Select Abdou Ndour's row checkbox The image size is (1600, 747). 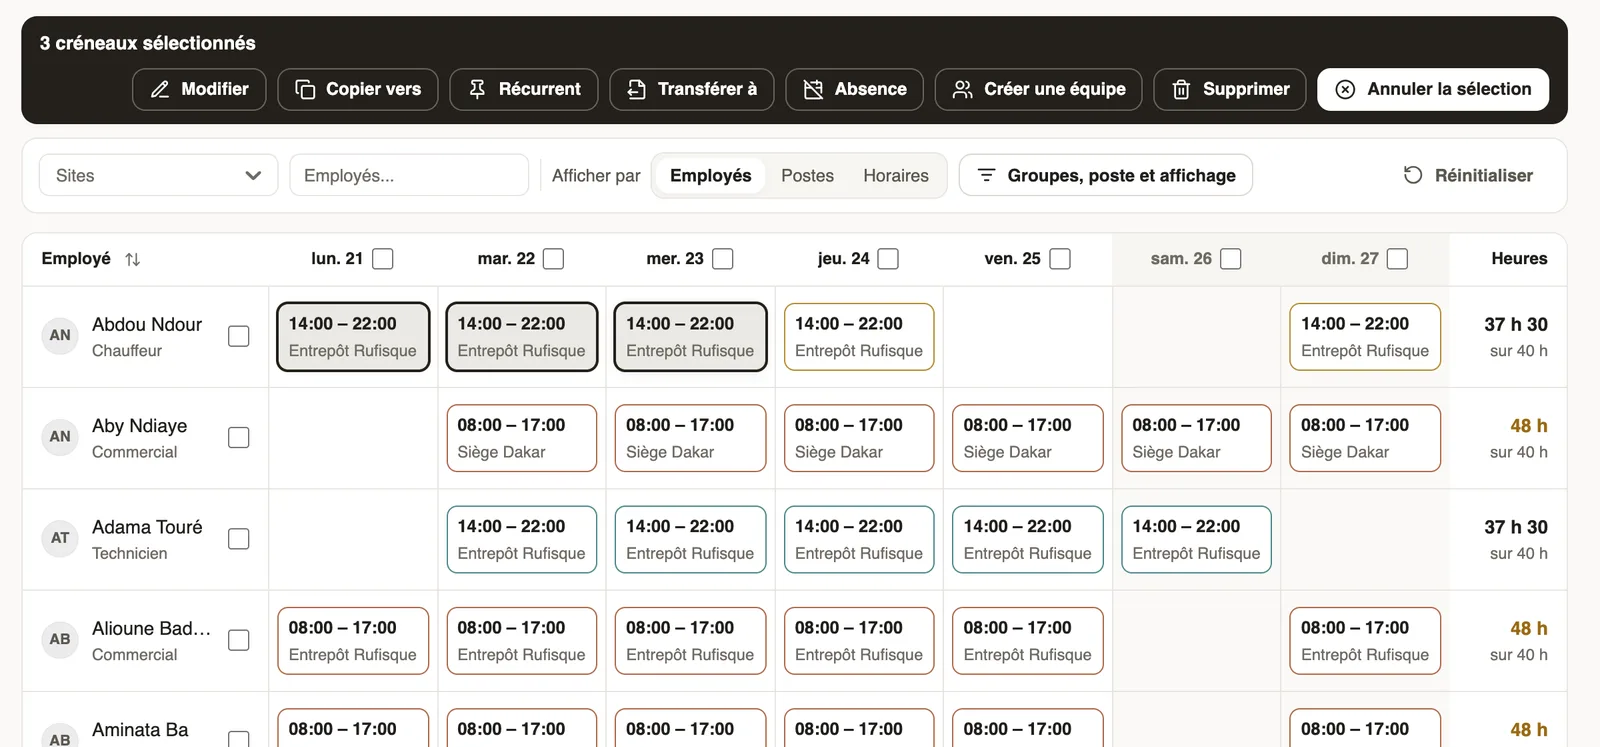(238, 336)
